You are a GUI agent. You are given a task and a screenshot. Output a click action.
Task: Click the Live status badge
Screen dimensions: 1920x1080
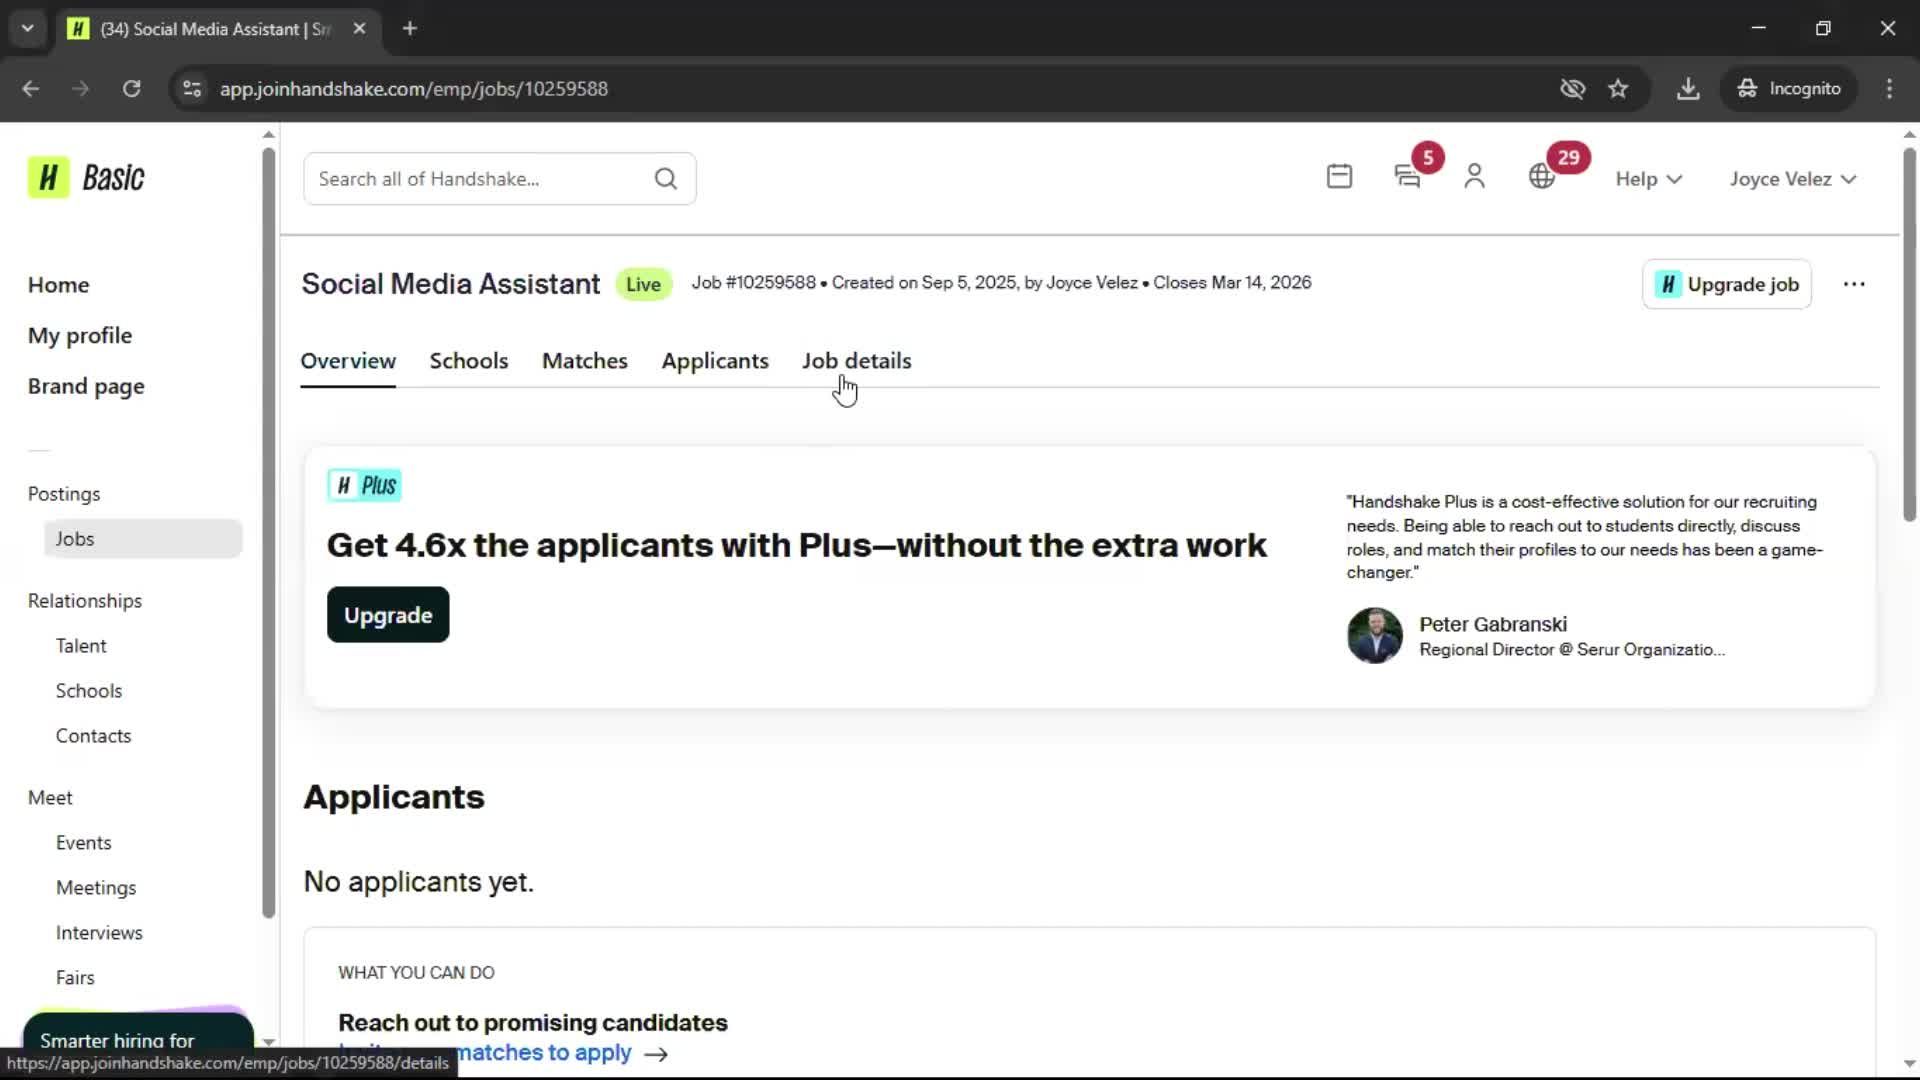coord(643,284)
